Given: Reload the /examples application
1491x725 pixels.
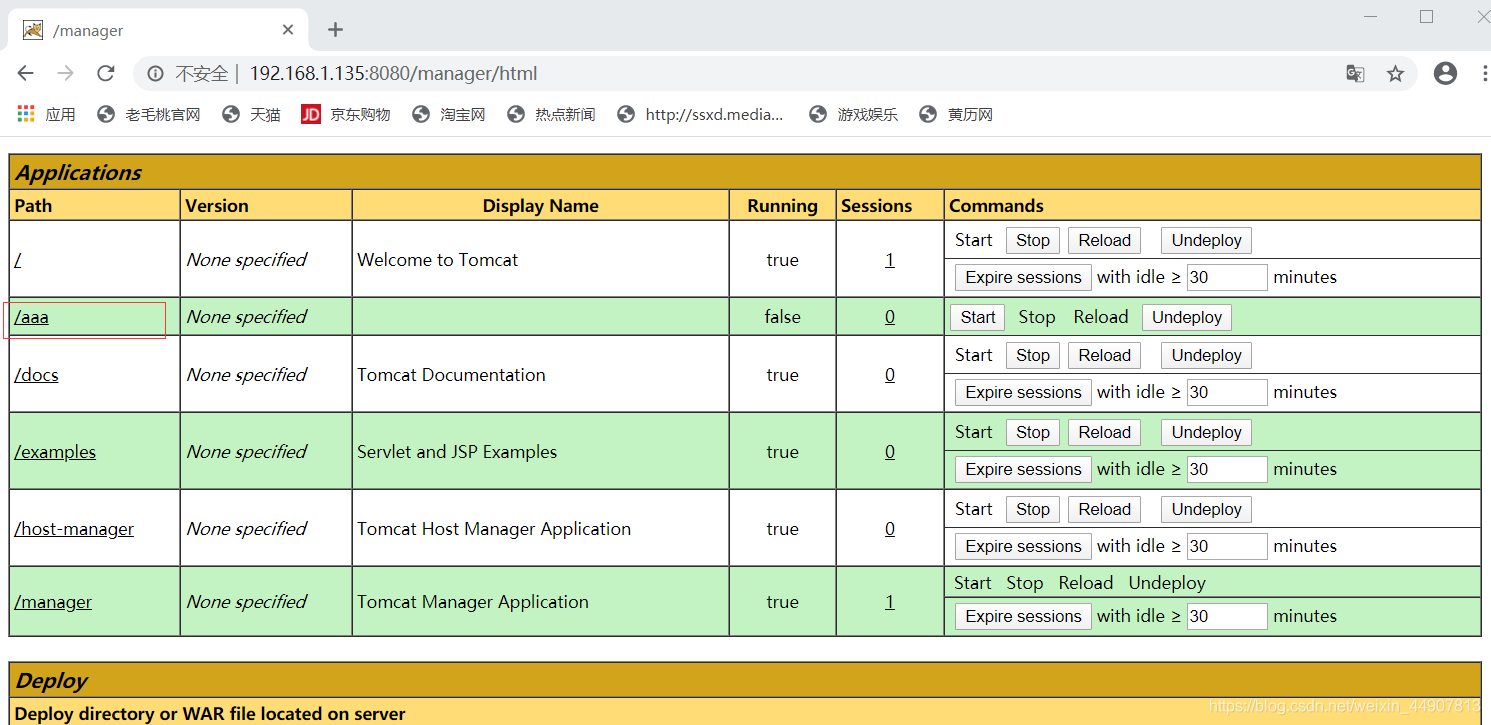Looking at the screenshot, I should [1104, 432].
